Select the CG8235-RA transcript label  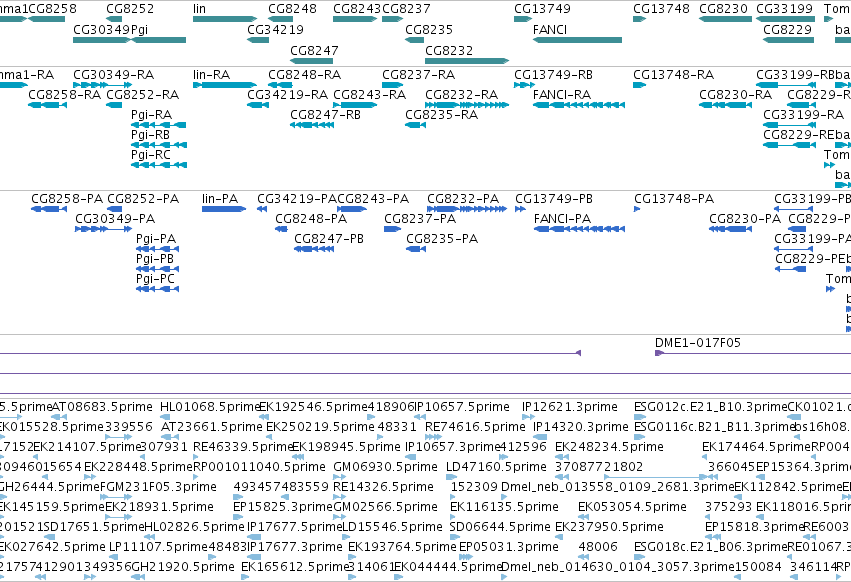441,115
